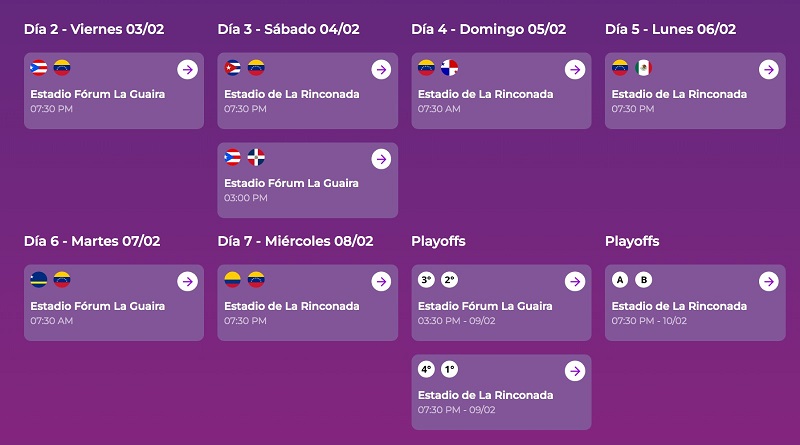Open arrow on Día 4 Domingo match

575,69
